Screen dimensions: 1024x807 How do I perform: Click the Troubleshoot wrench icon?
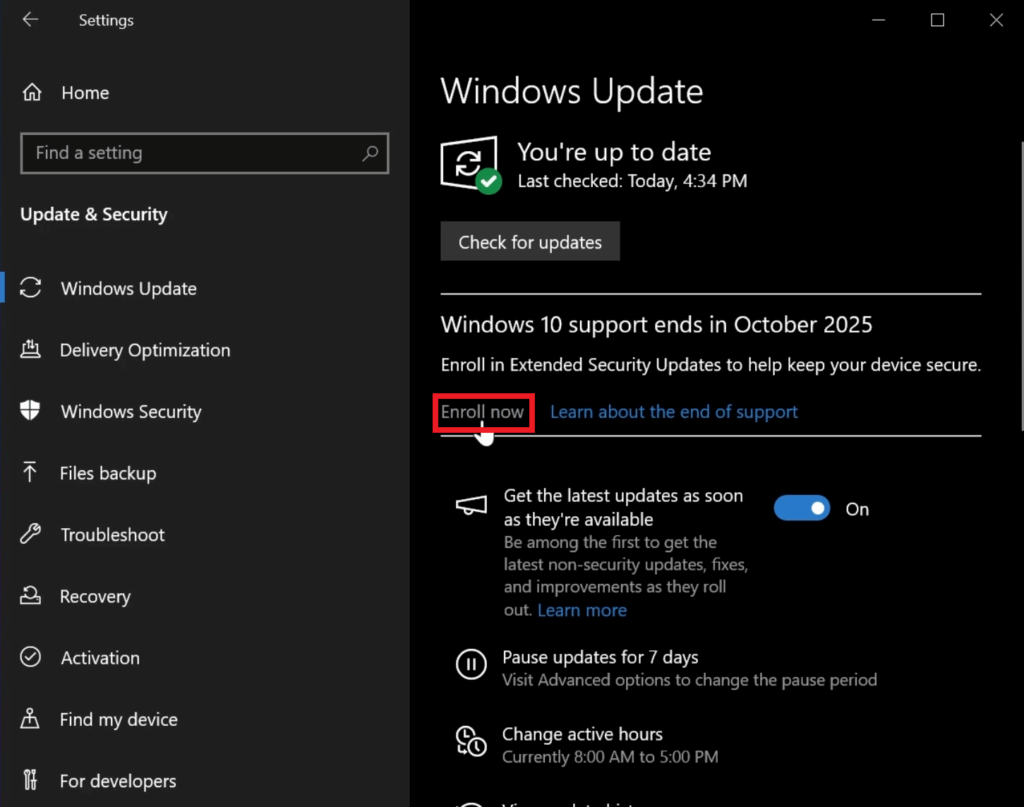pos(31,535)
